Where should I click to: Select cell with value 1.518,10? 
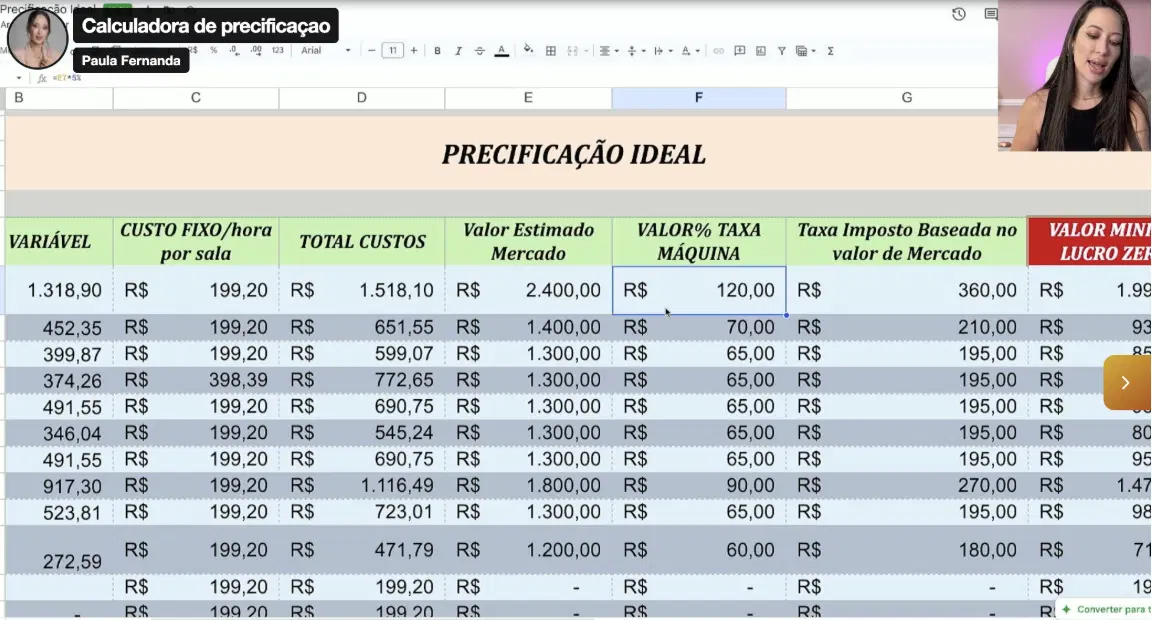pos(361,290)
